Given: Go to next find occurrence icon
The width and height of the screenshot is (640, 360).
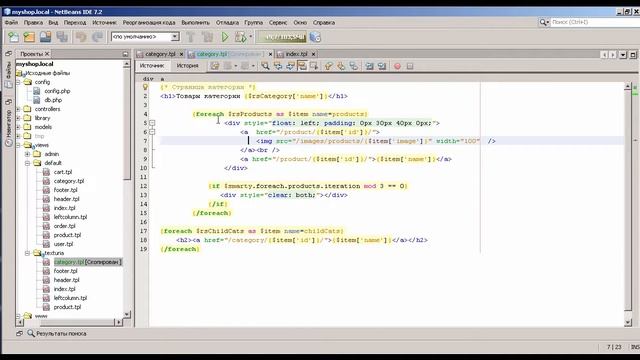Looking at the screenshot, I should tap(290, 66).
